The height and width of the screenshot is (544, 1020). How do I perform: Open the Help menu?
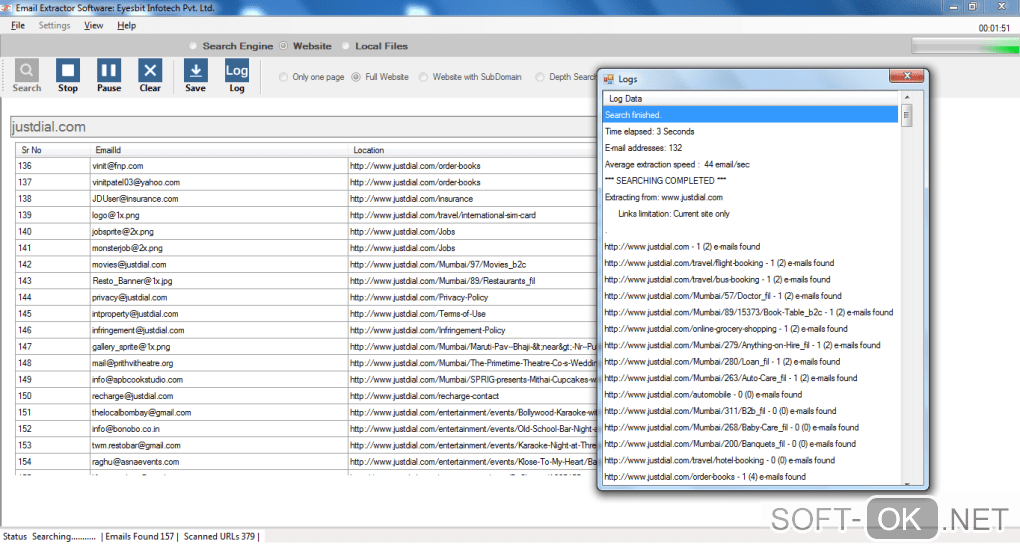coord(126,25)
